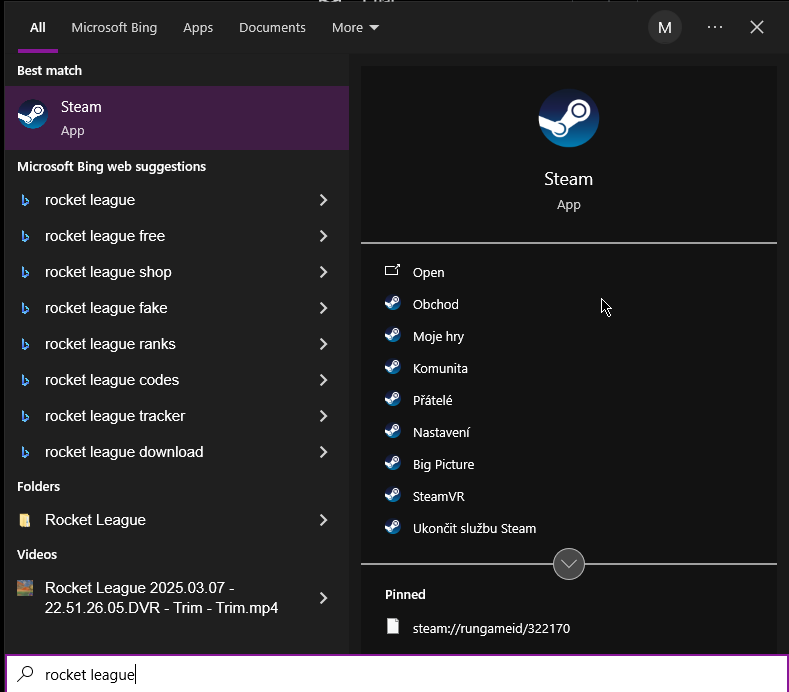Launch SteamVR from Steam actions
This screenshot has height=692, width=789.
pyautogui.click(x=439, y=496)
